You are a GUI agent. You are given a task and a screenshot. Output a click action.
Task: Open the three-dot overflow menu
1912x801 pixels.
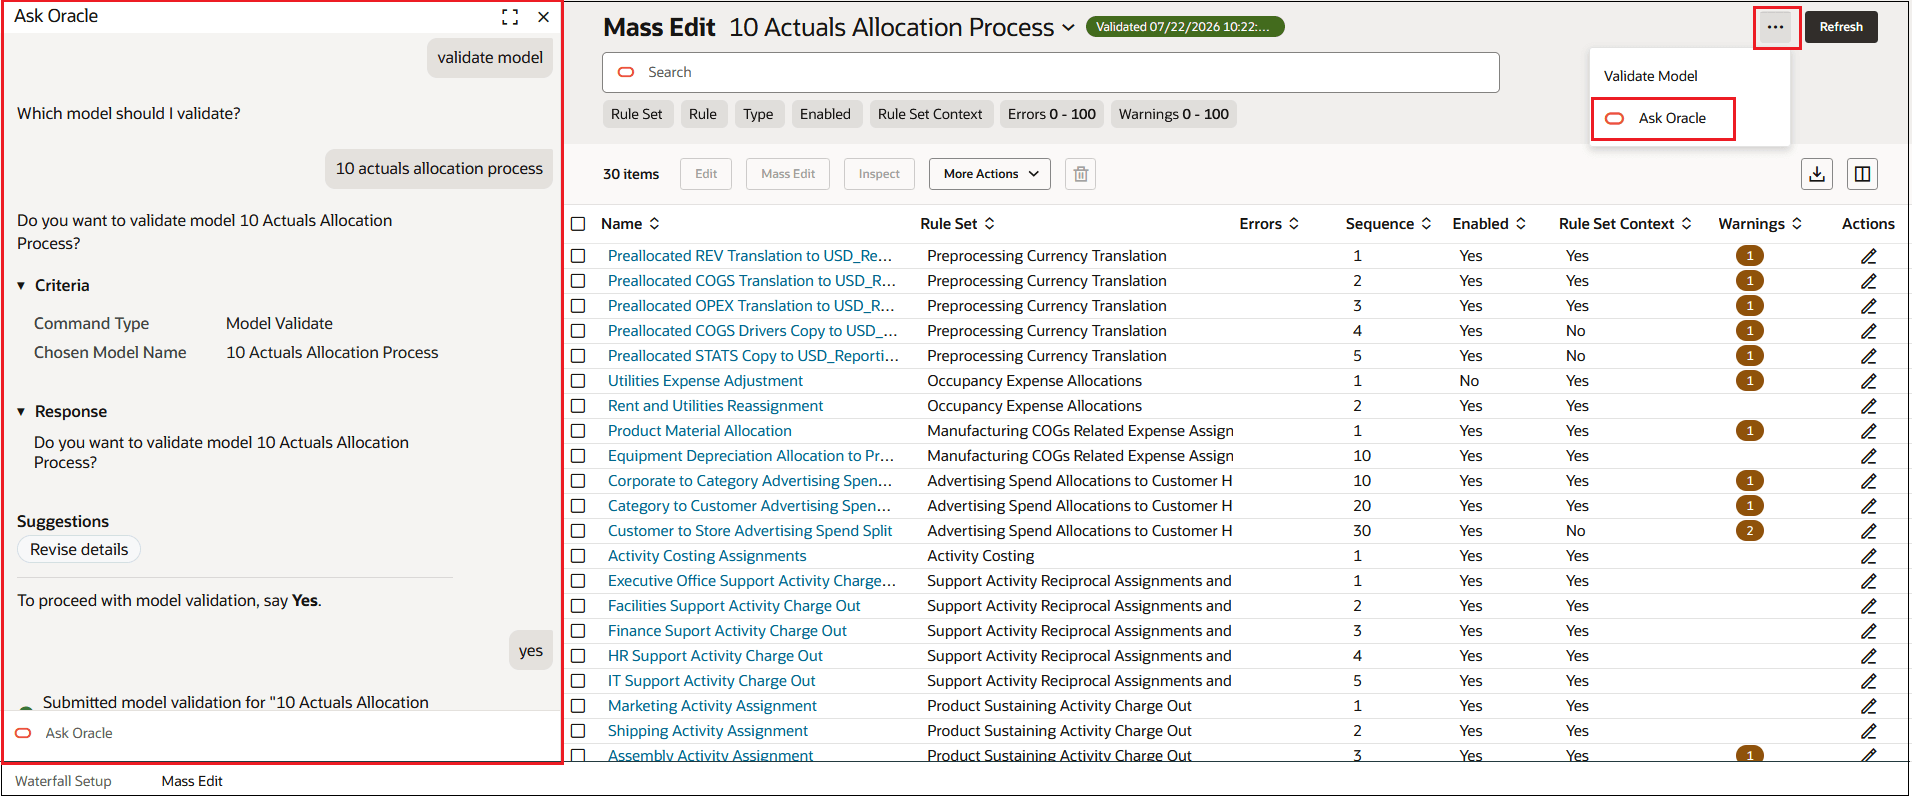click(x=1775, y=27)
